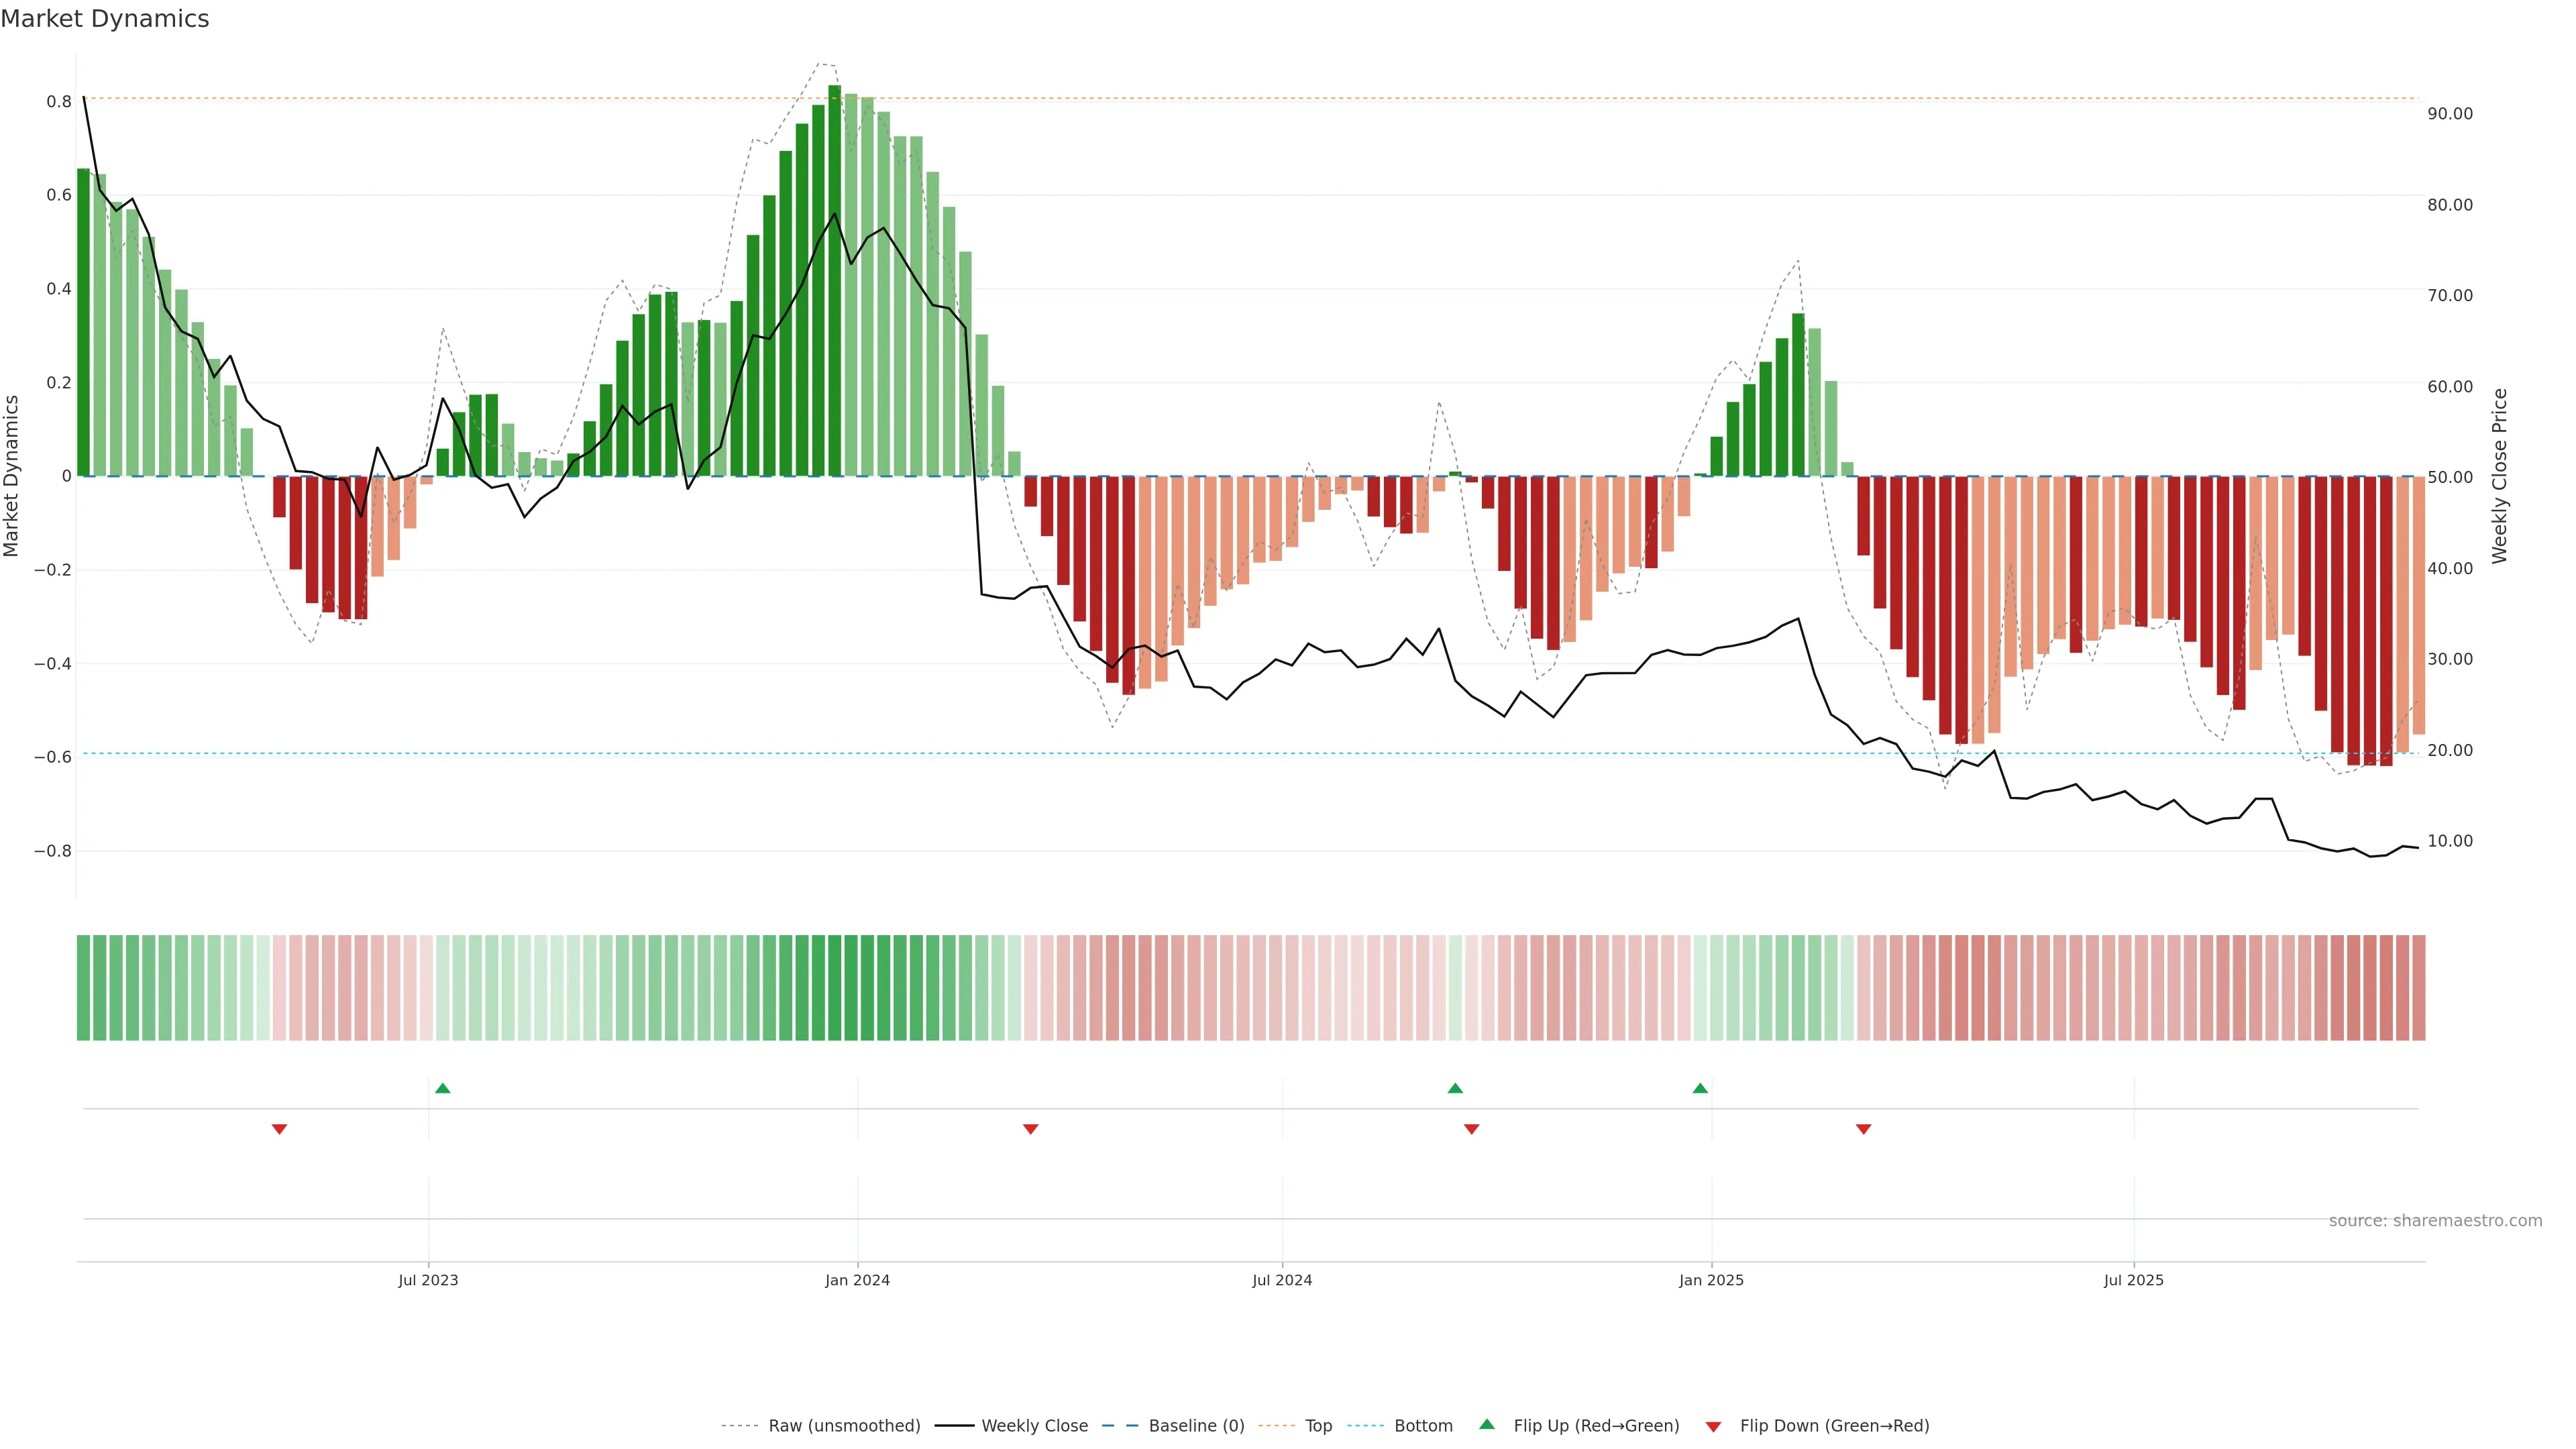This screenshot has height=1449, width=2576.
Task: Click the source: sharemaestro.com text
Action: click(2435, 1221)
